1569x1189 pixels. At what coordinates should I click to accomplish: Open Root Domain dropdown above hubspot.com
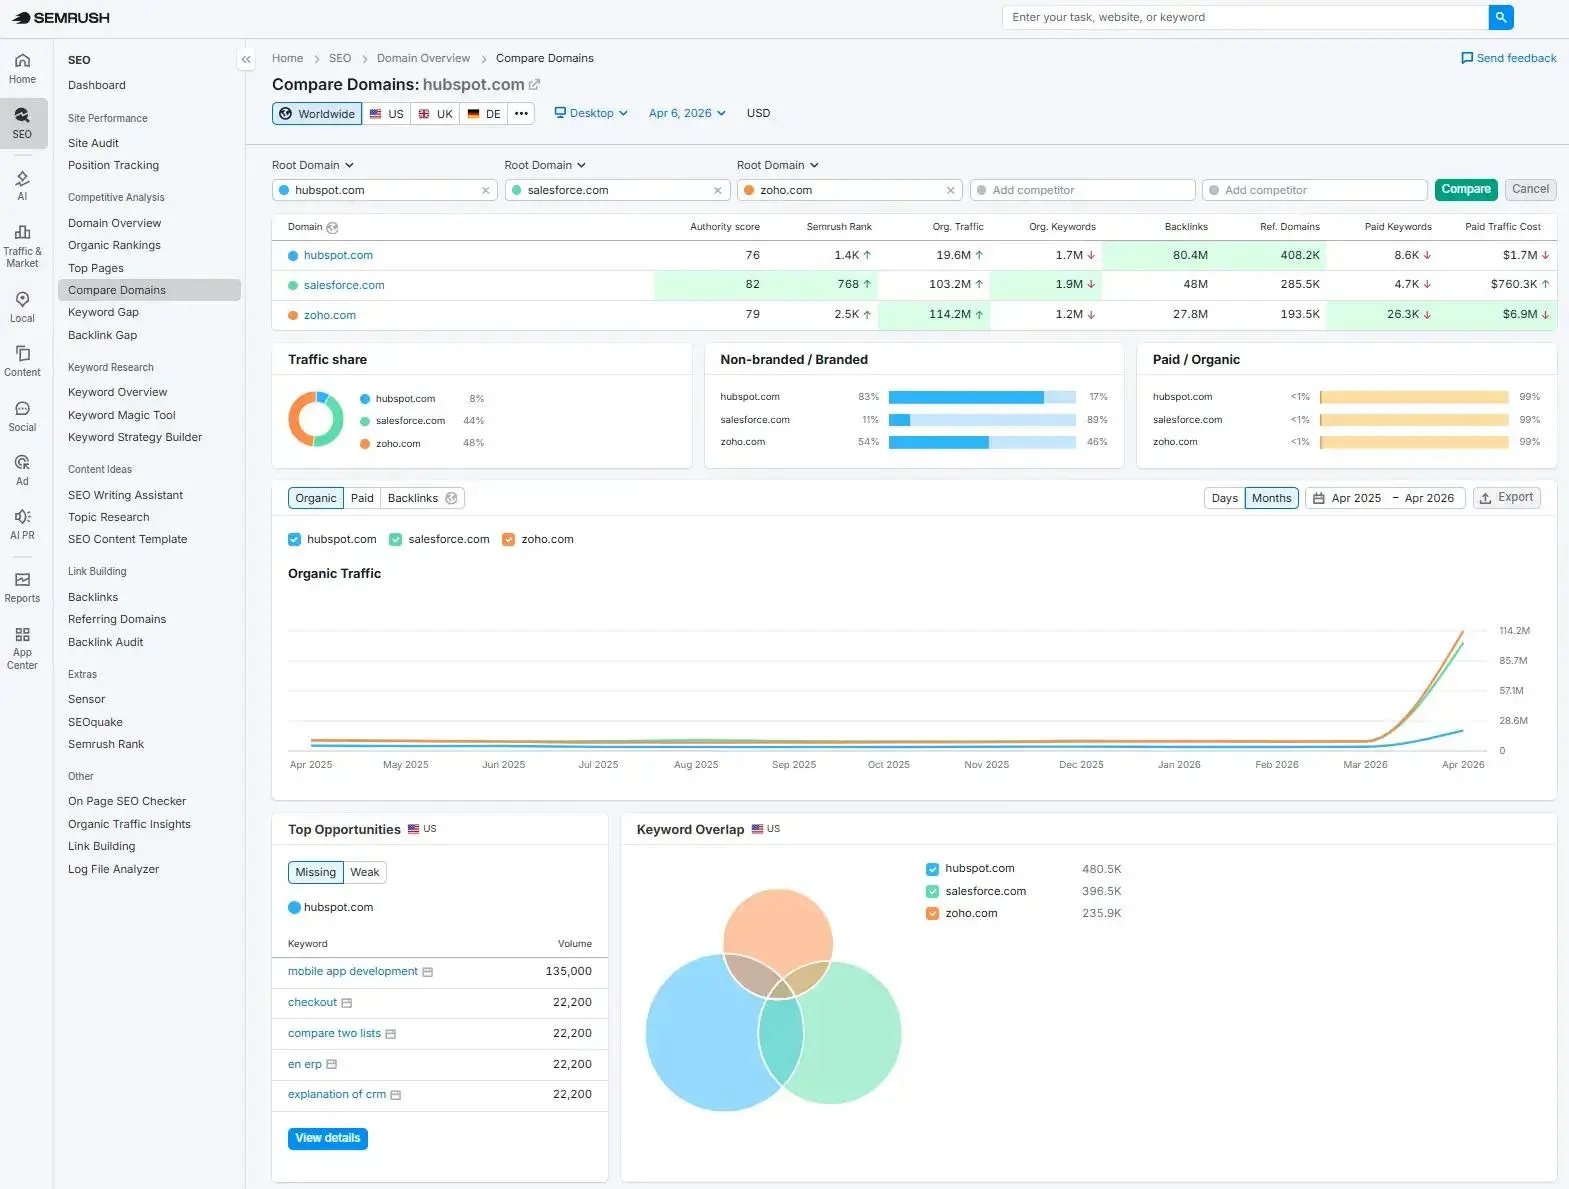point(313,165)
